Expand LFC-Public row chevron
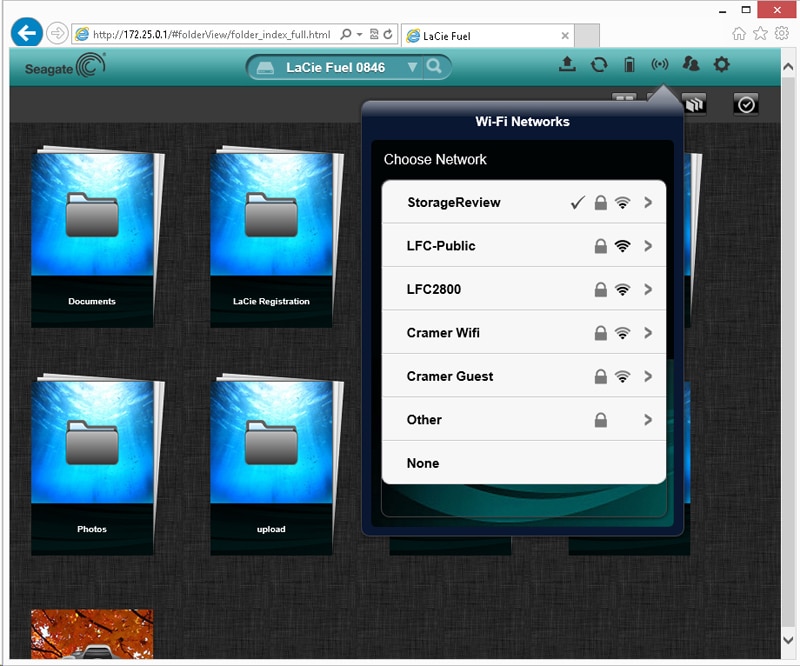 coord(648,246)
